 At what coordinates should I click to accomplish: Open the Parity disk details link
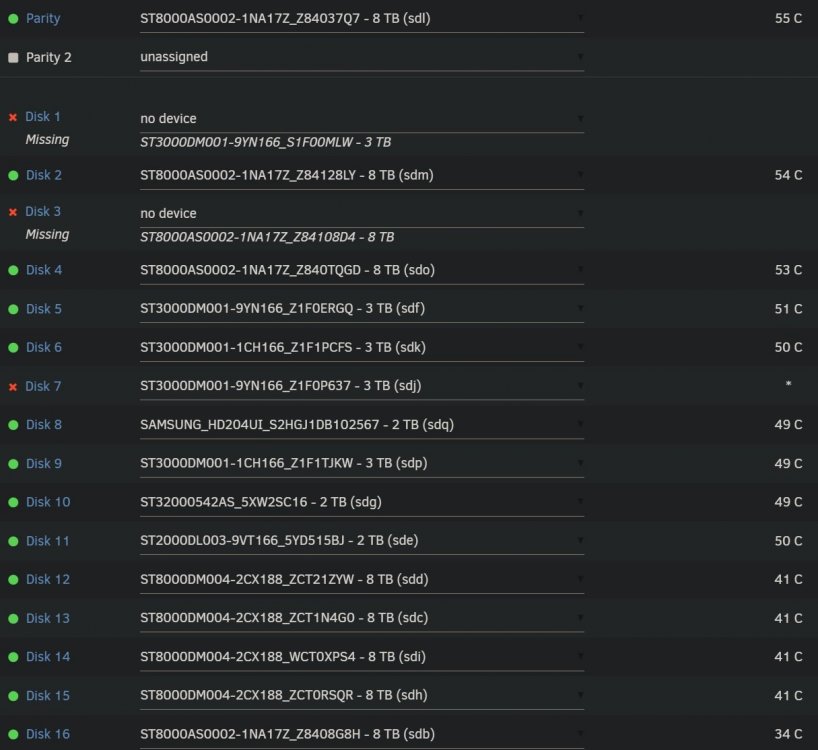[x=43, y=18]
